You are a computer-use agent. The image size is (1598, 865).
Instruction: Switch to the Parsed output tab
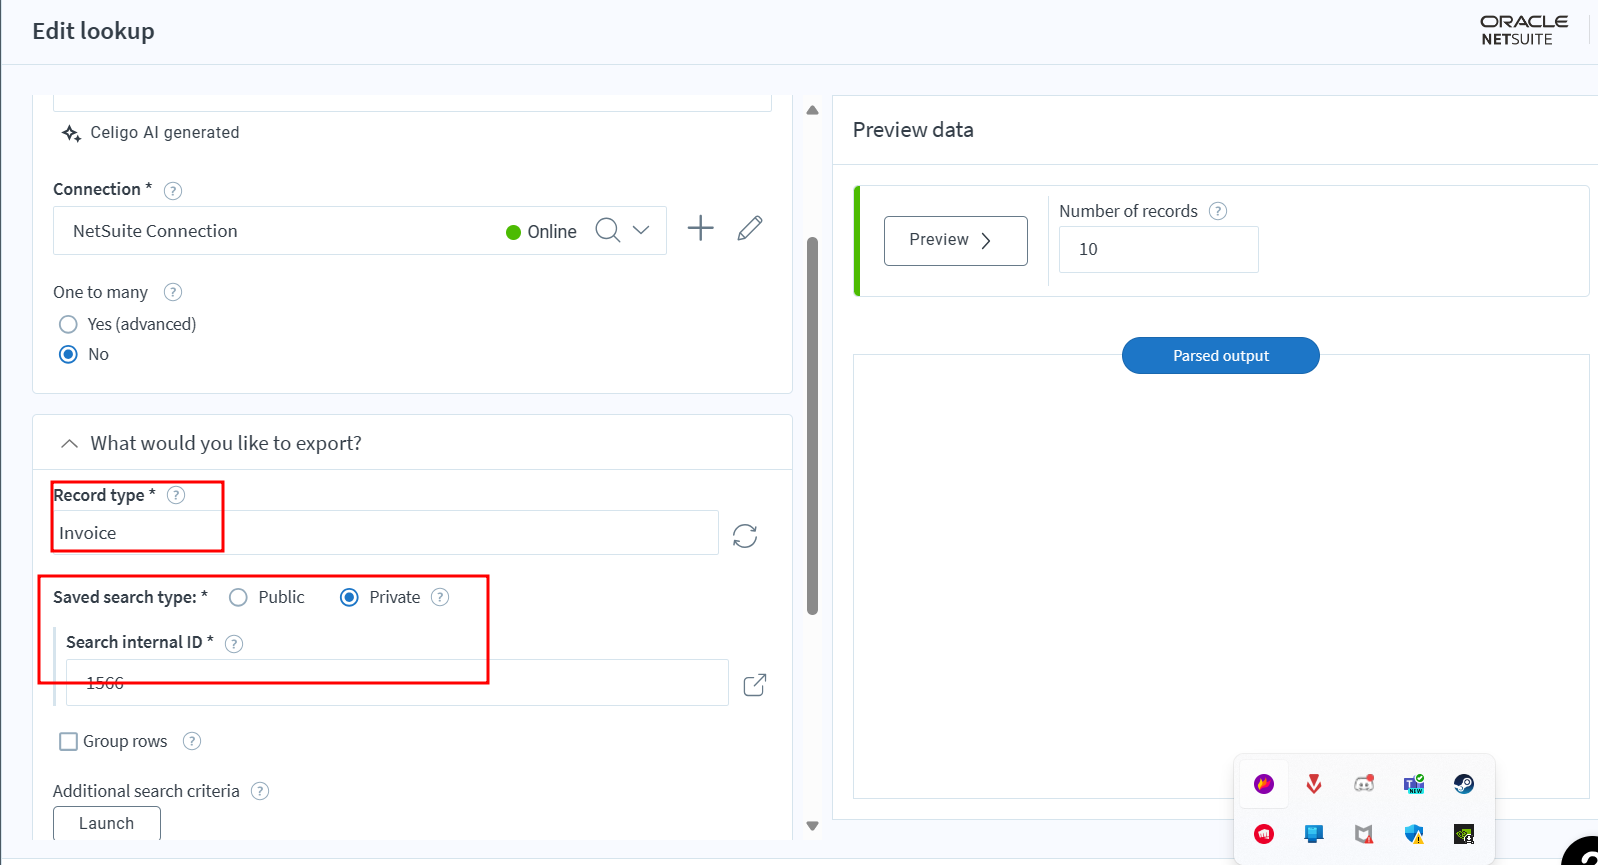(1220, 356)
